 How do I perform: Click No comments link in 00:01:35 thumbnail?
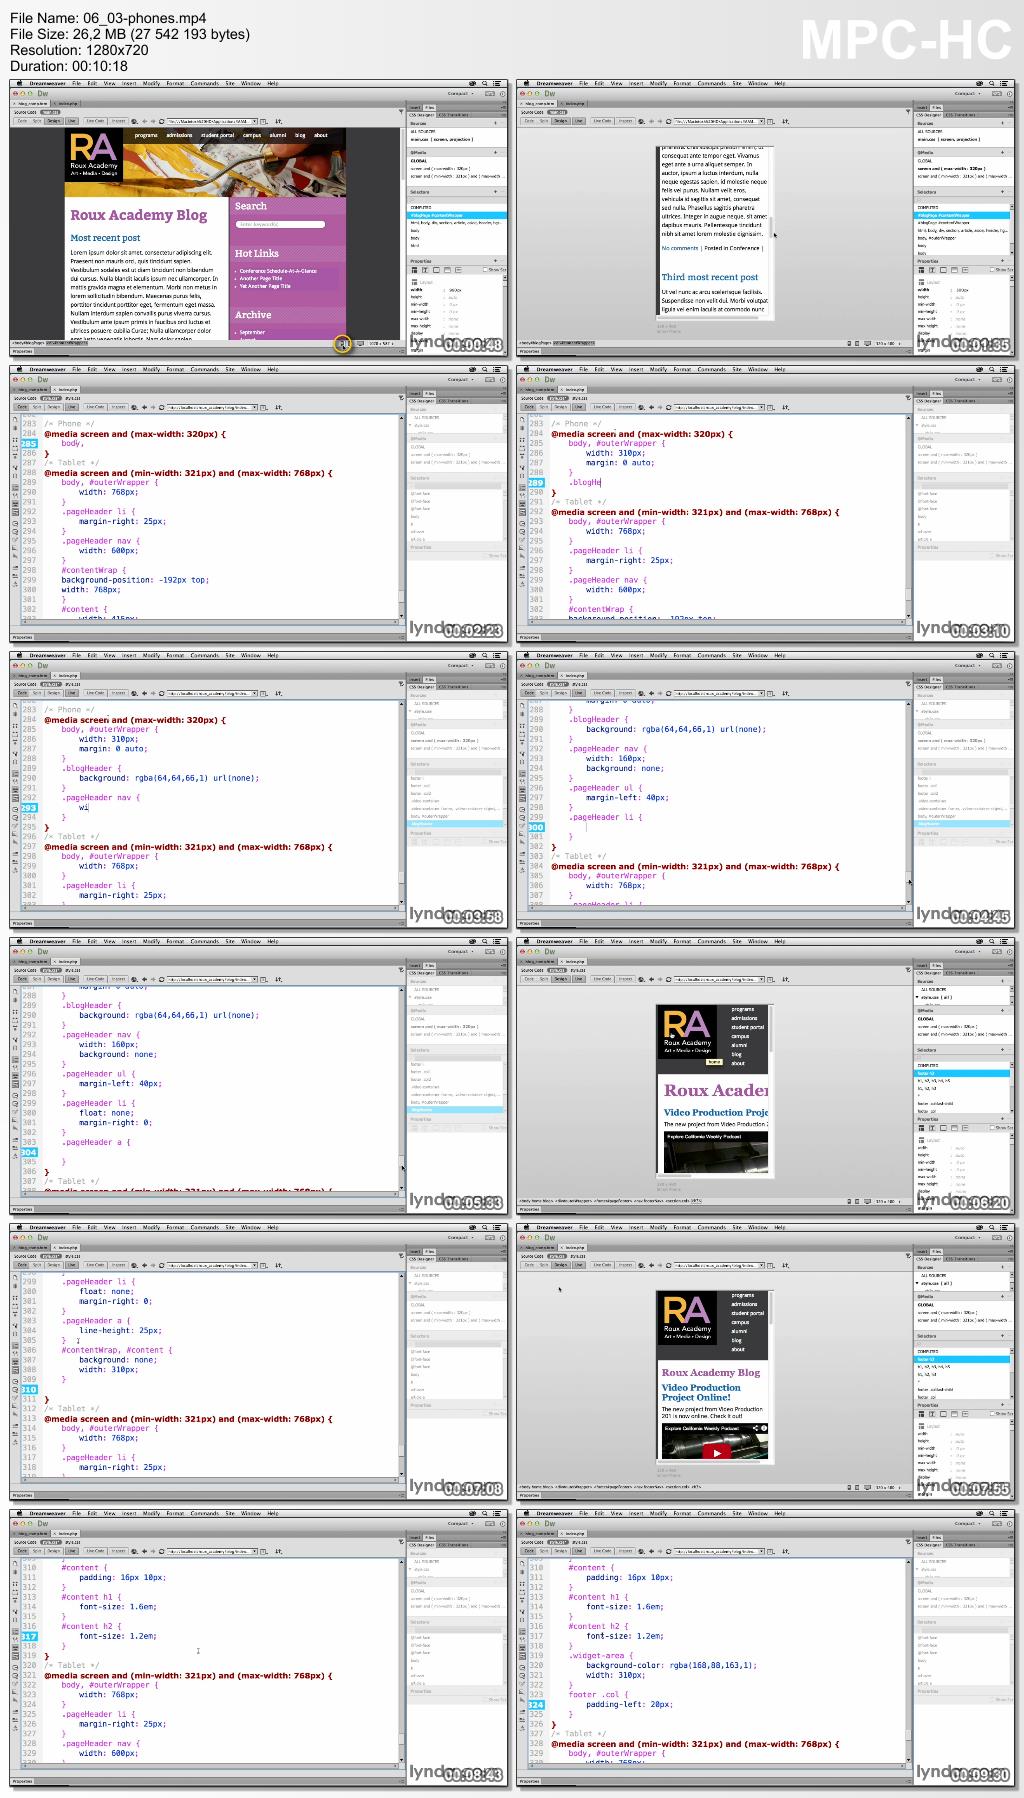coord(680,248)
